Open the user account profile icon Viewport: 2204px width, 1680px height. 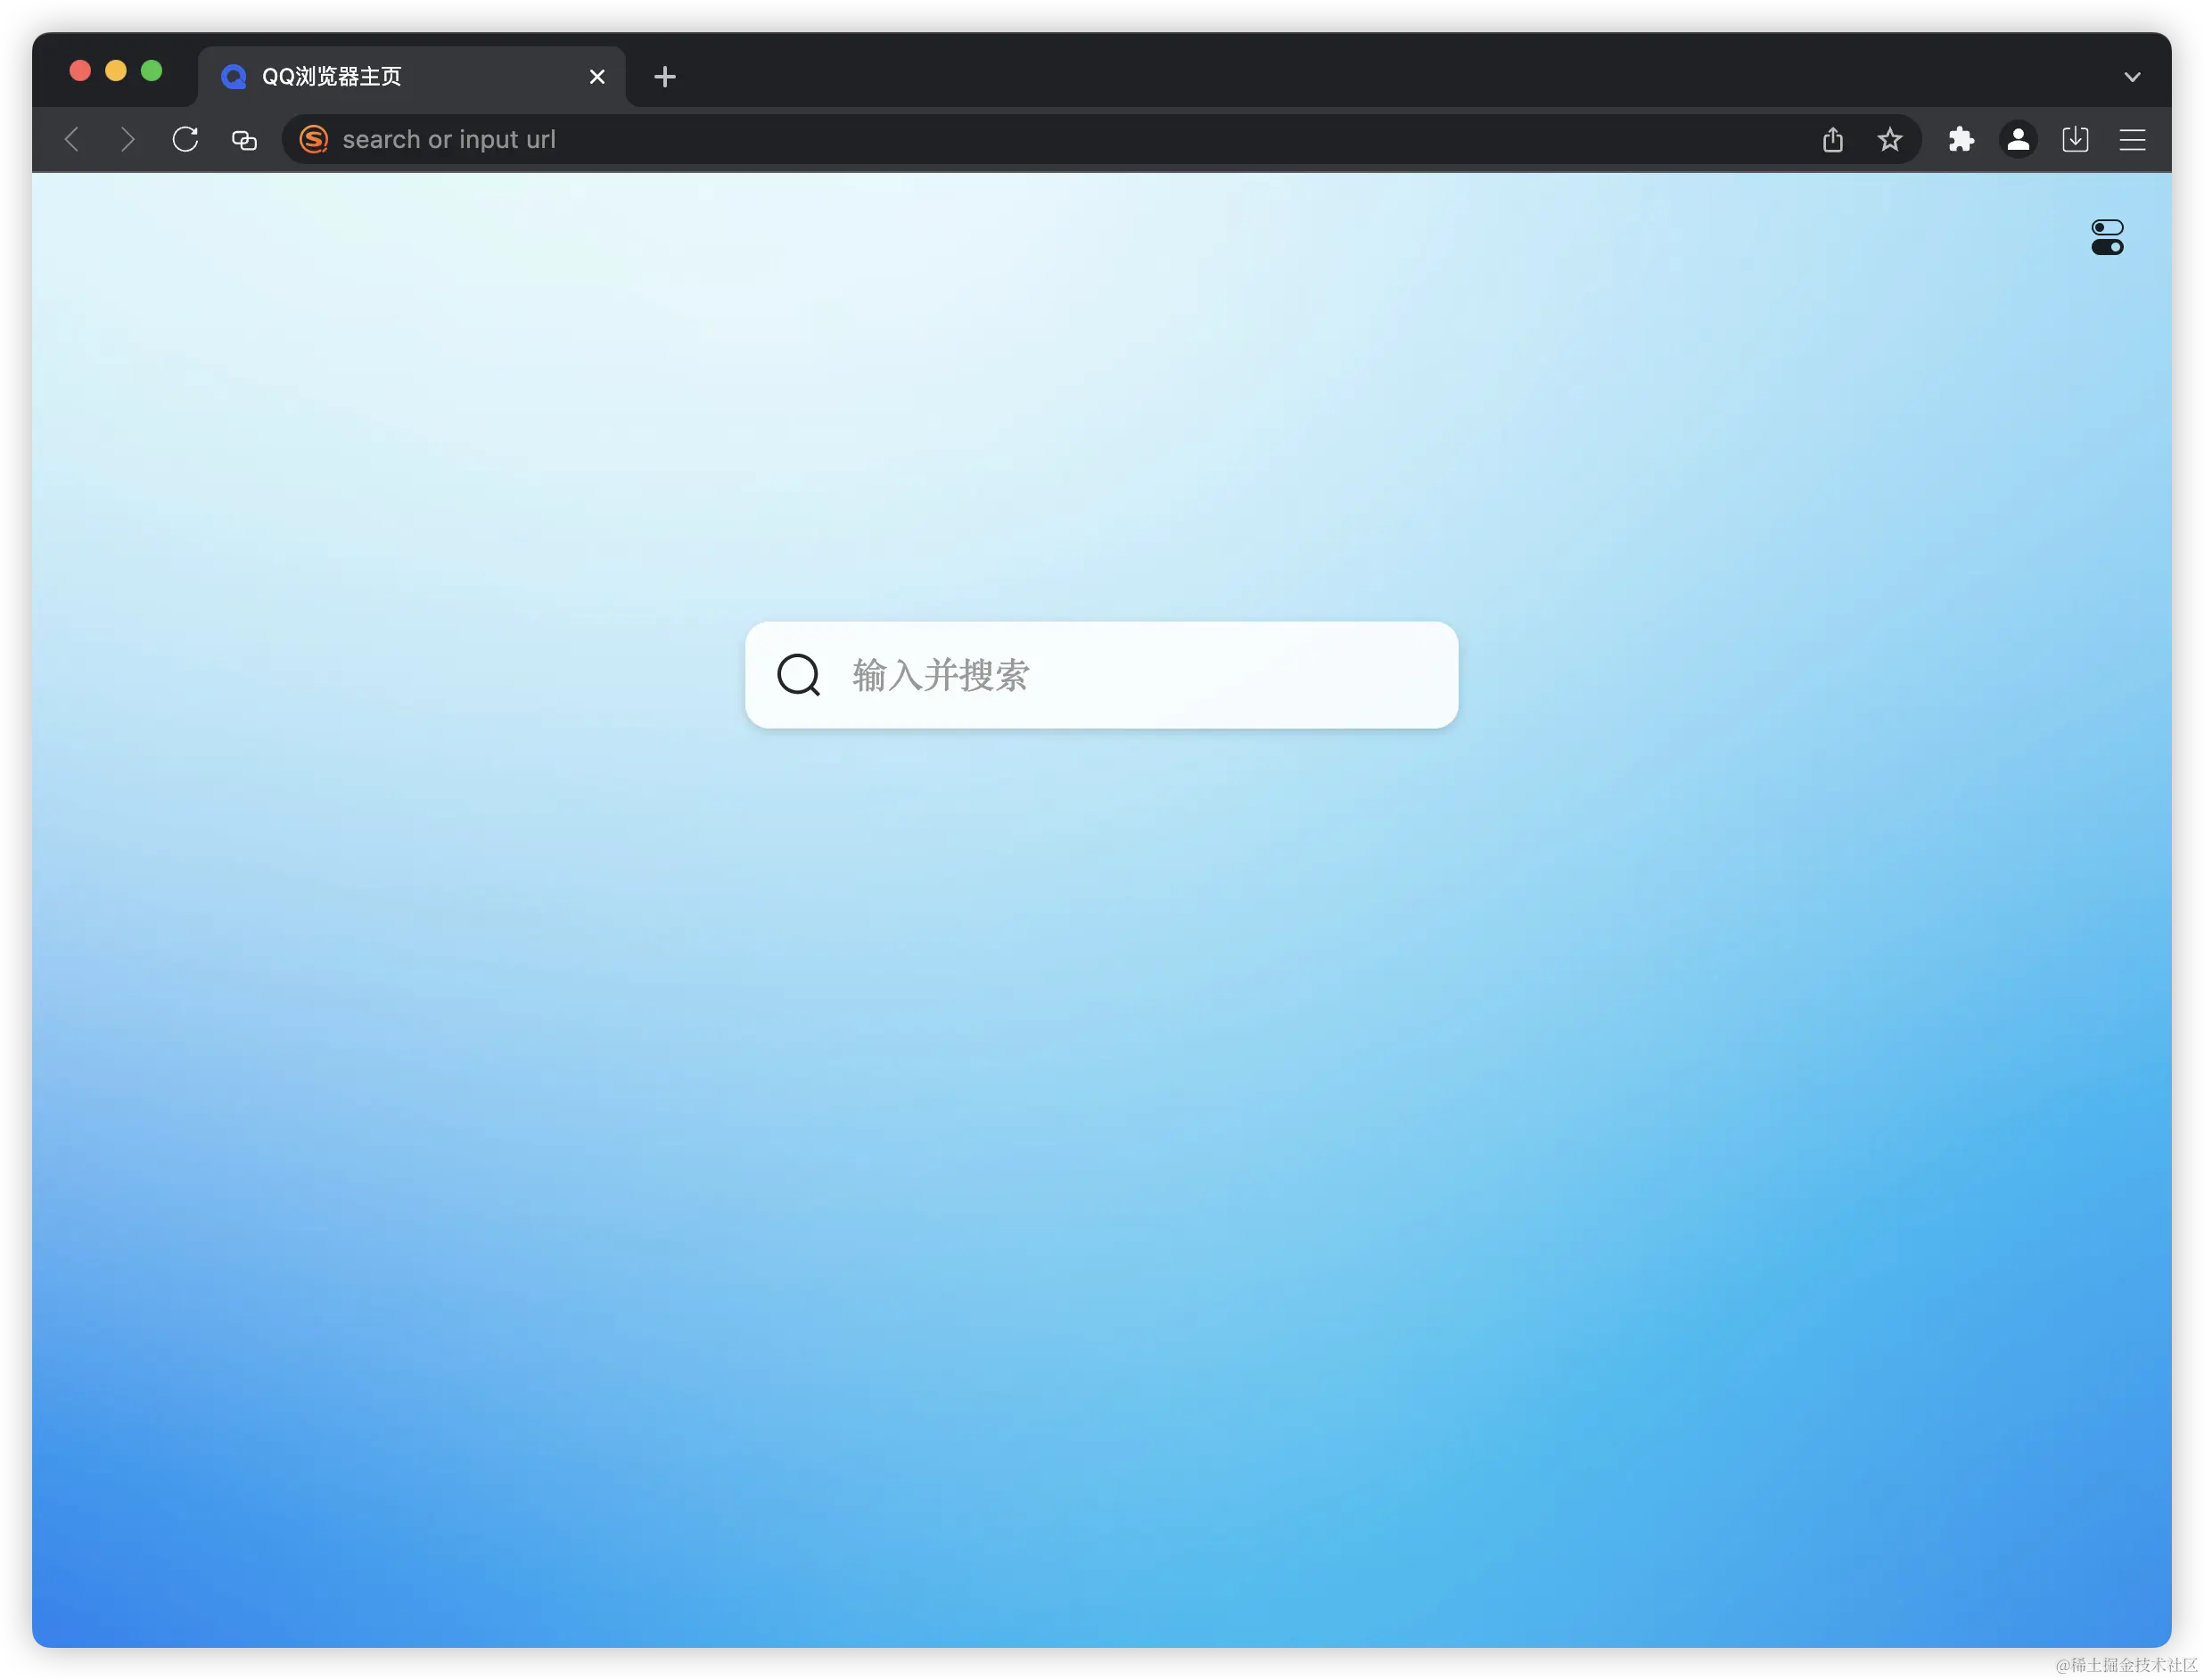click(2018, 139)
